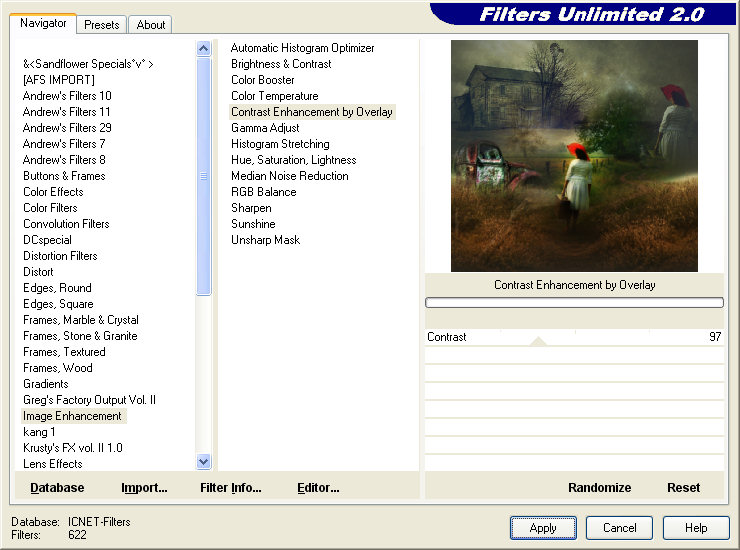This screenshot has width=740, height=550.
Task: Select Contrast Enhancement by Overlay in filter list
Action: (x=312, y=112)
